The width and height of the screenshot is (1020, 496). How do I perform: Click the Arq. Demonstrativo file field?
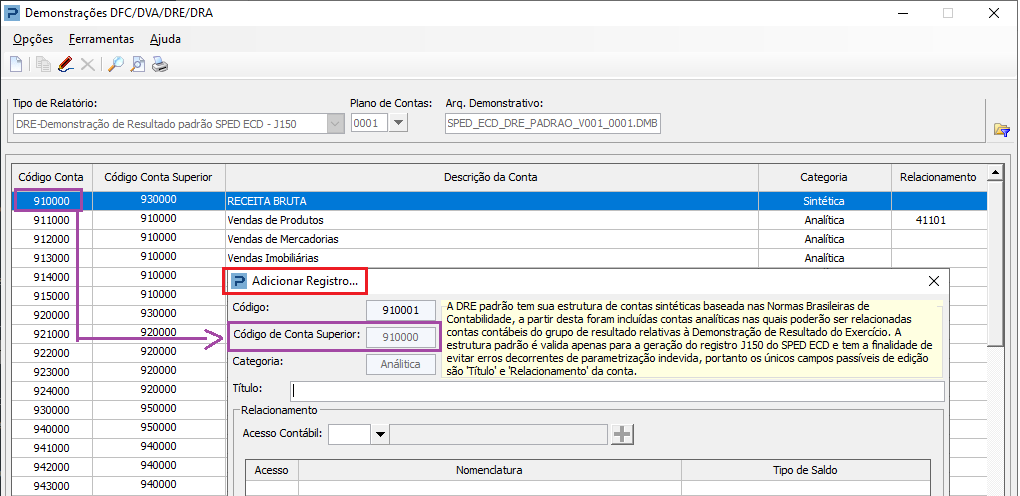click(x=553, y=123)
